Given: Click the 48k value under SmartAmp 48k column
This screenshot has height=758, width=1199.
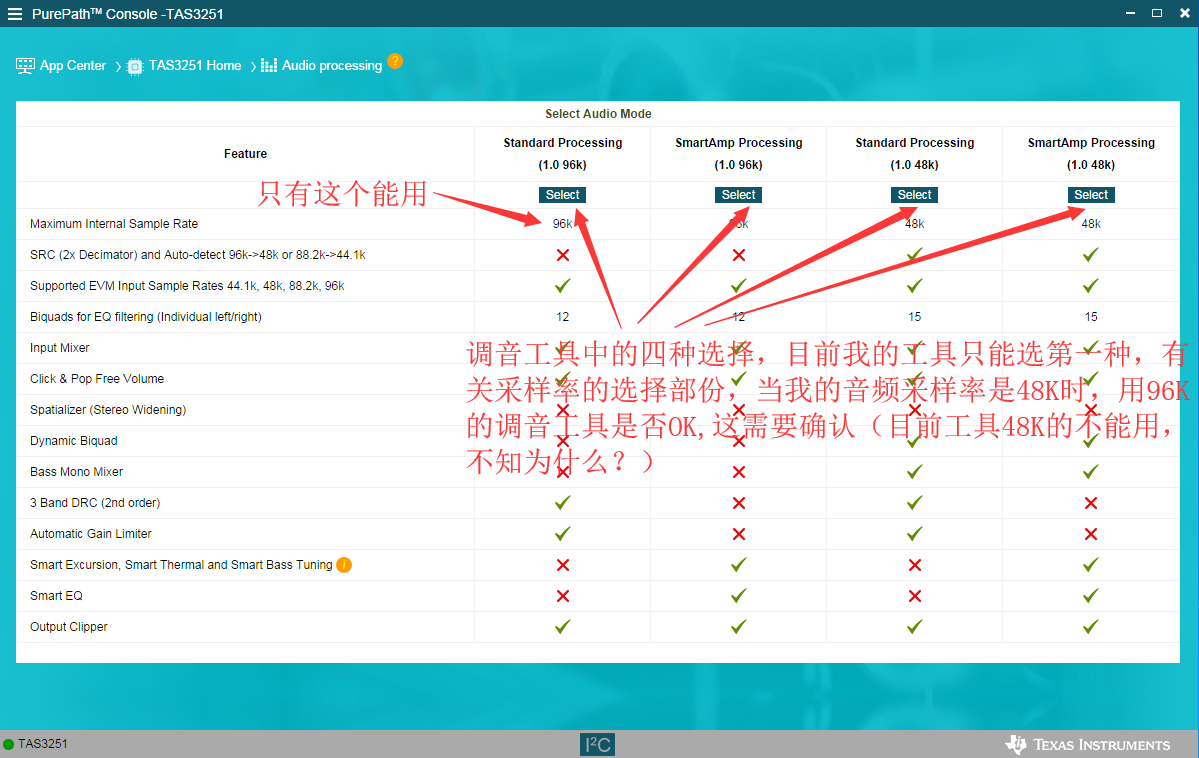Looking at the screenshot, I should (1091, 224).
